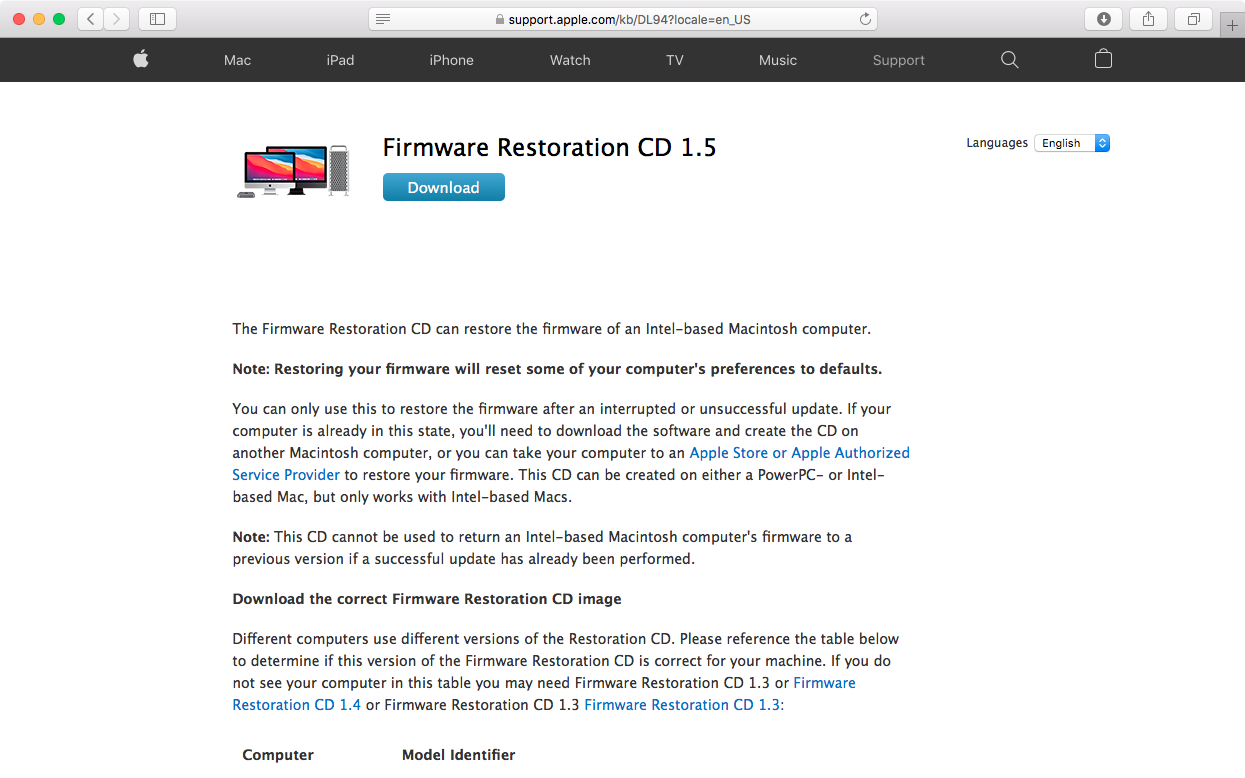Open the Mac navigation item
Image resolution: width=1245 pixels, height=778 pixels.
tap(238, 60)
